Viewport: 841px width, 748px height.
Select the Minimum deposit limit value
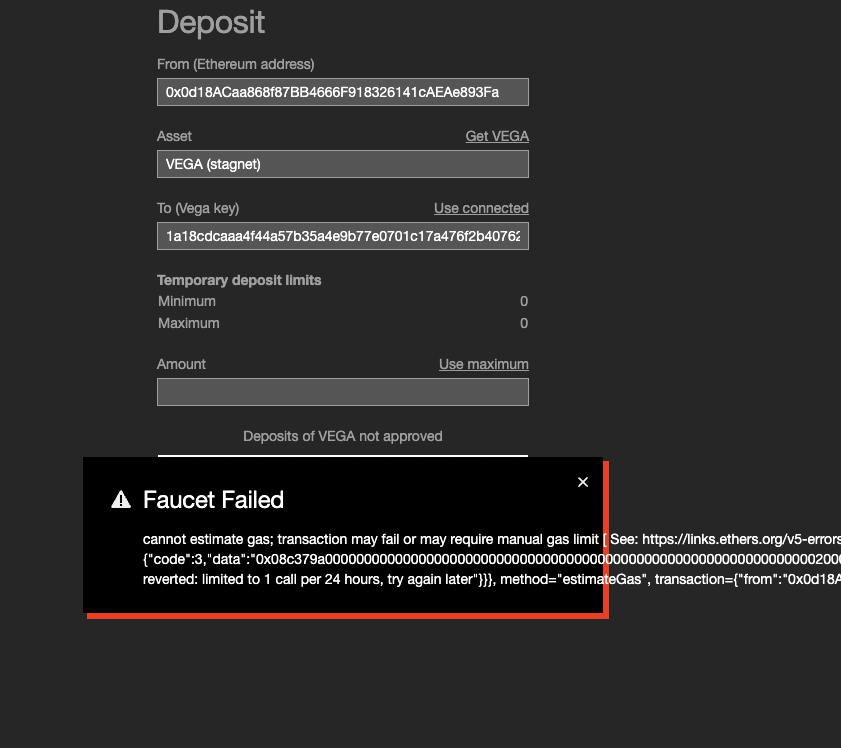point(523,301)
